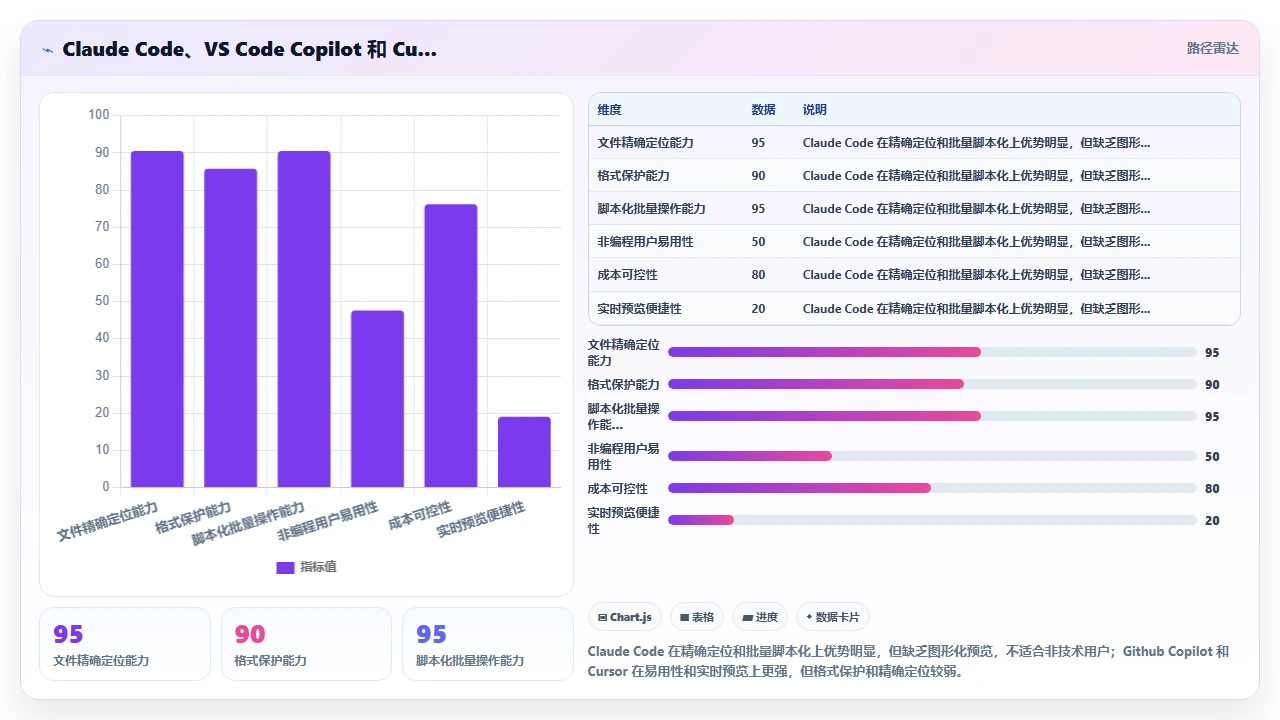The height and width of the screenshot is (720, 1280).
Task: Click the 数据 column header
Action: [x=763, y=110]
